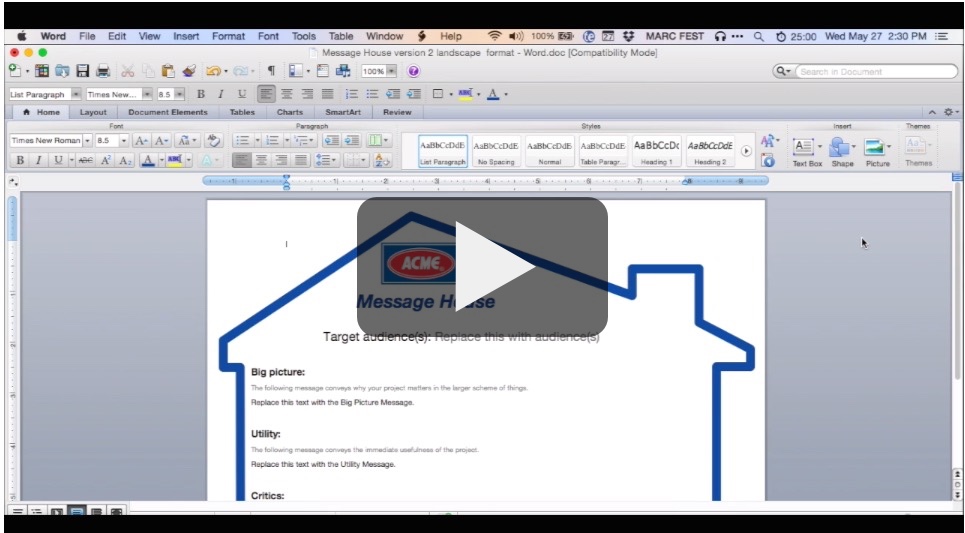Collapse the ribbon using the chevron
Viewport: 965px width, 533px height.
(x=932, y=112)
